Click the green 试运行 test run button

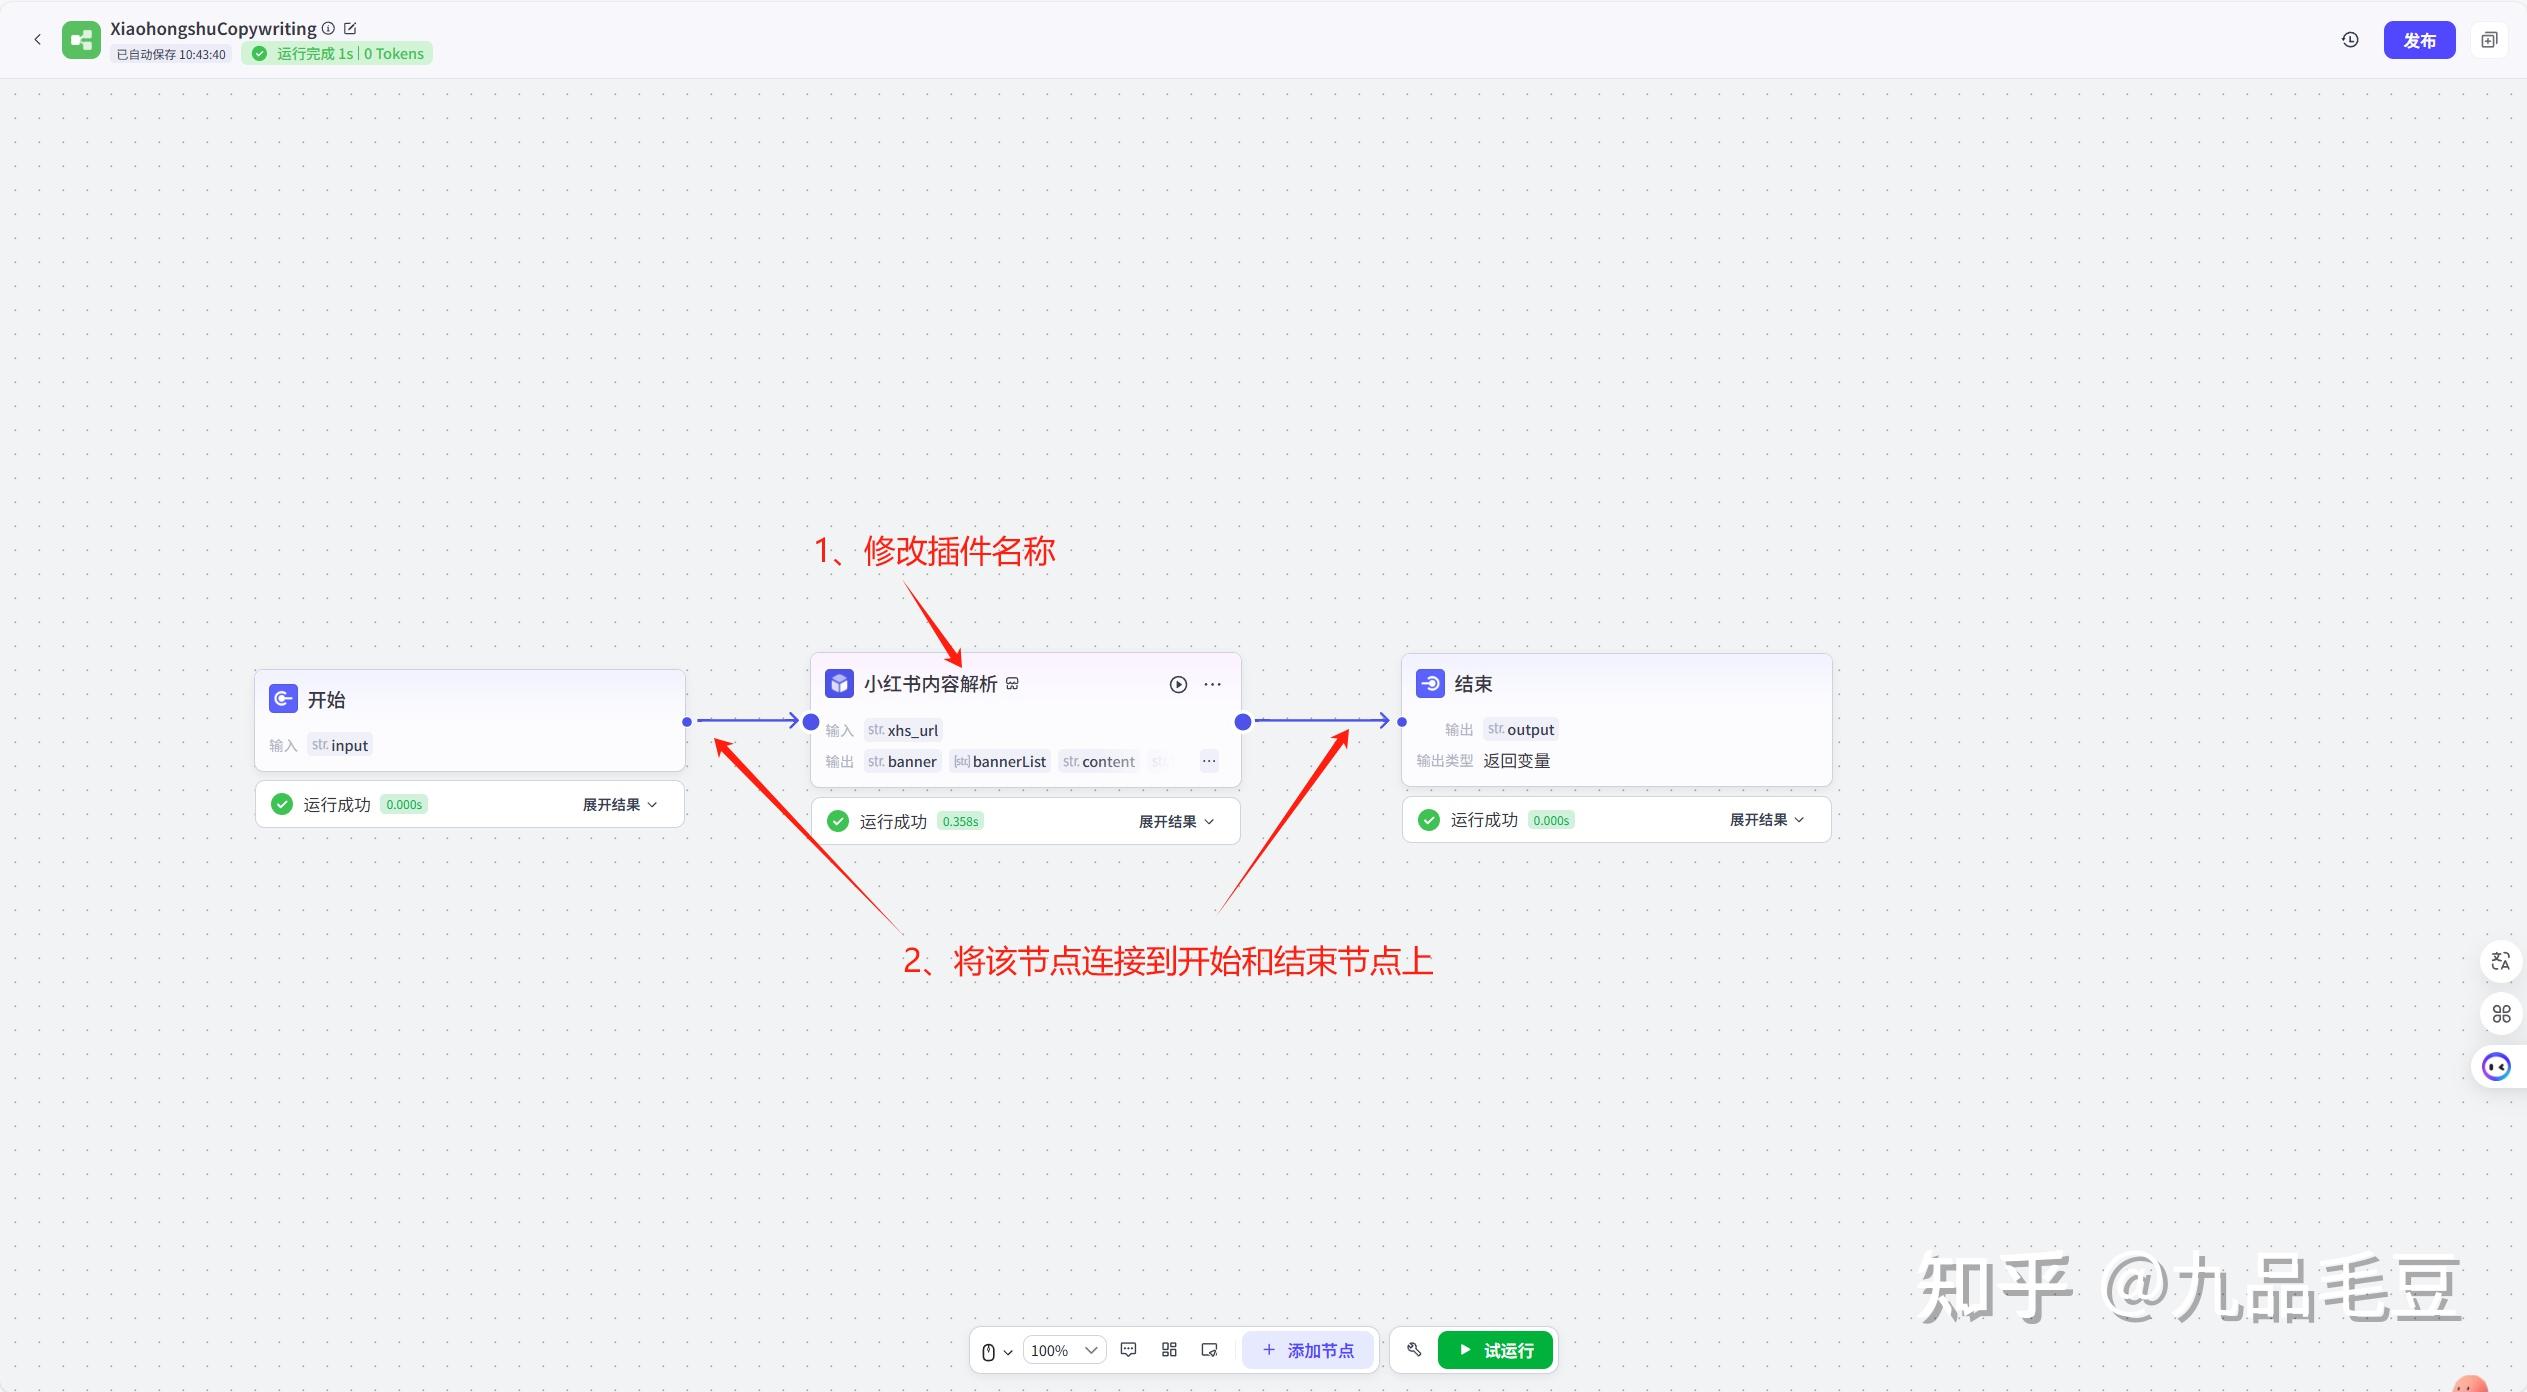1495,1351
